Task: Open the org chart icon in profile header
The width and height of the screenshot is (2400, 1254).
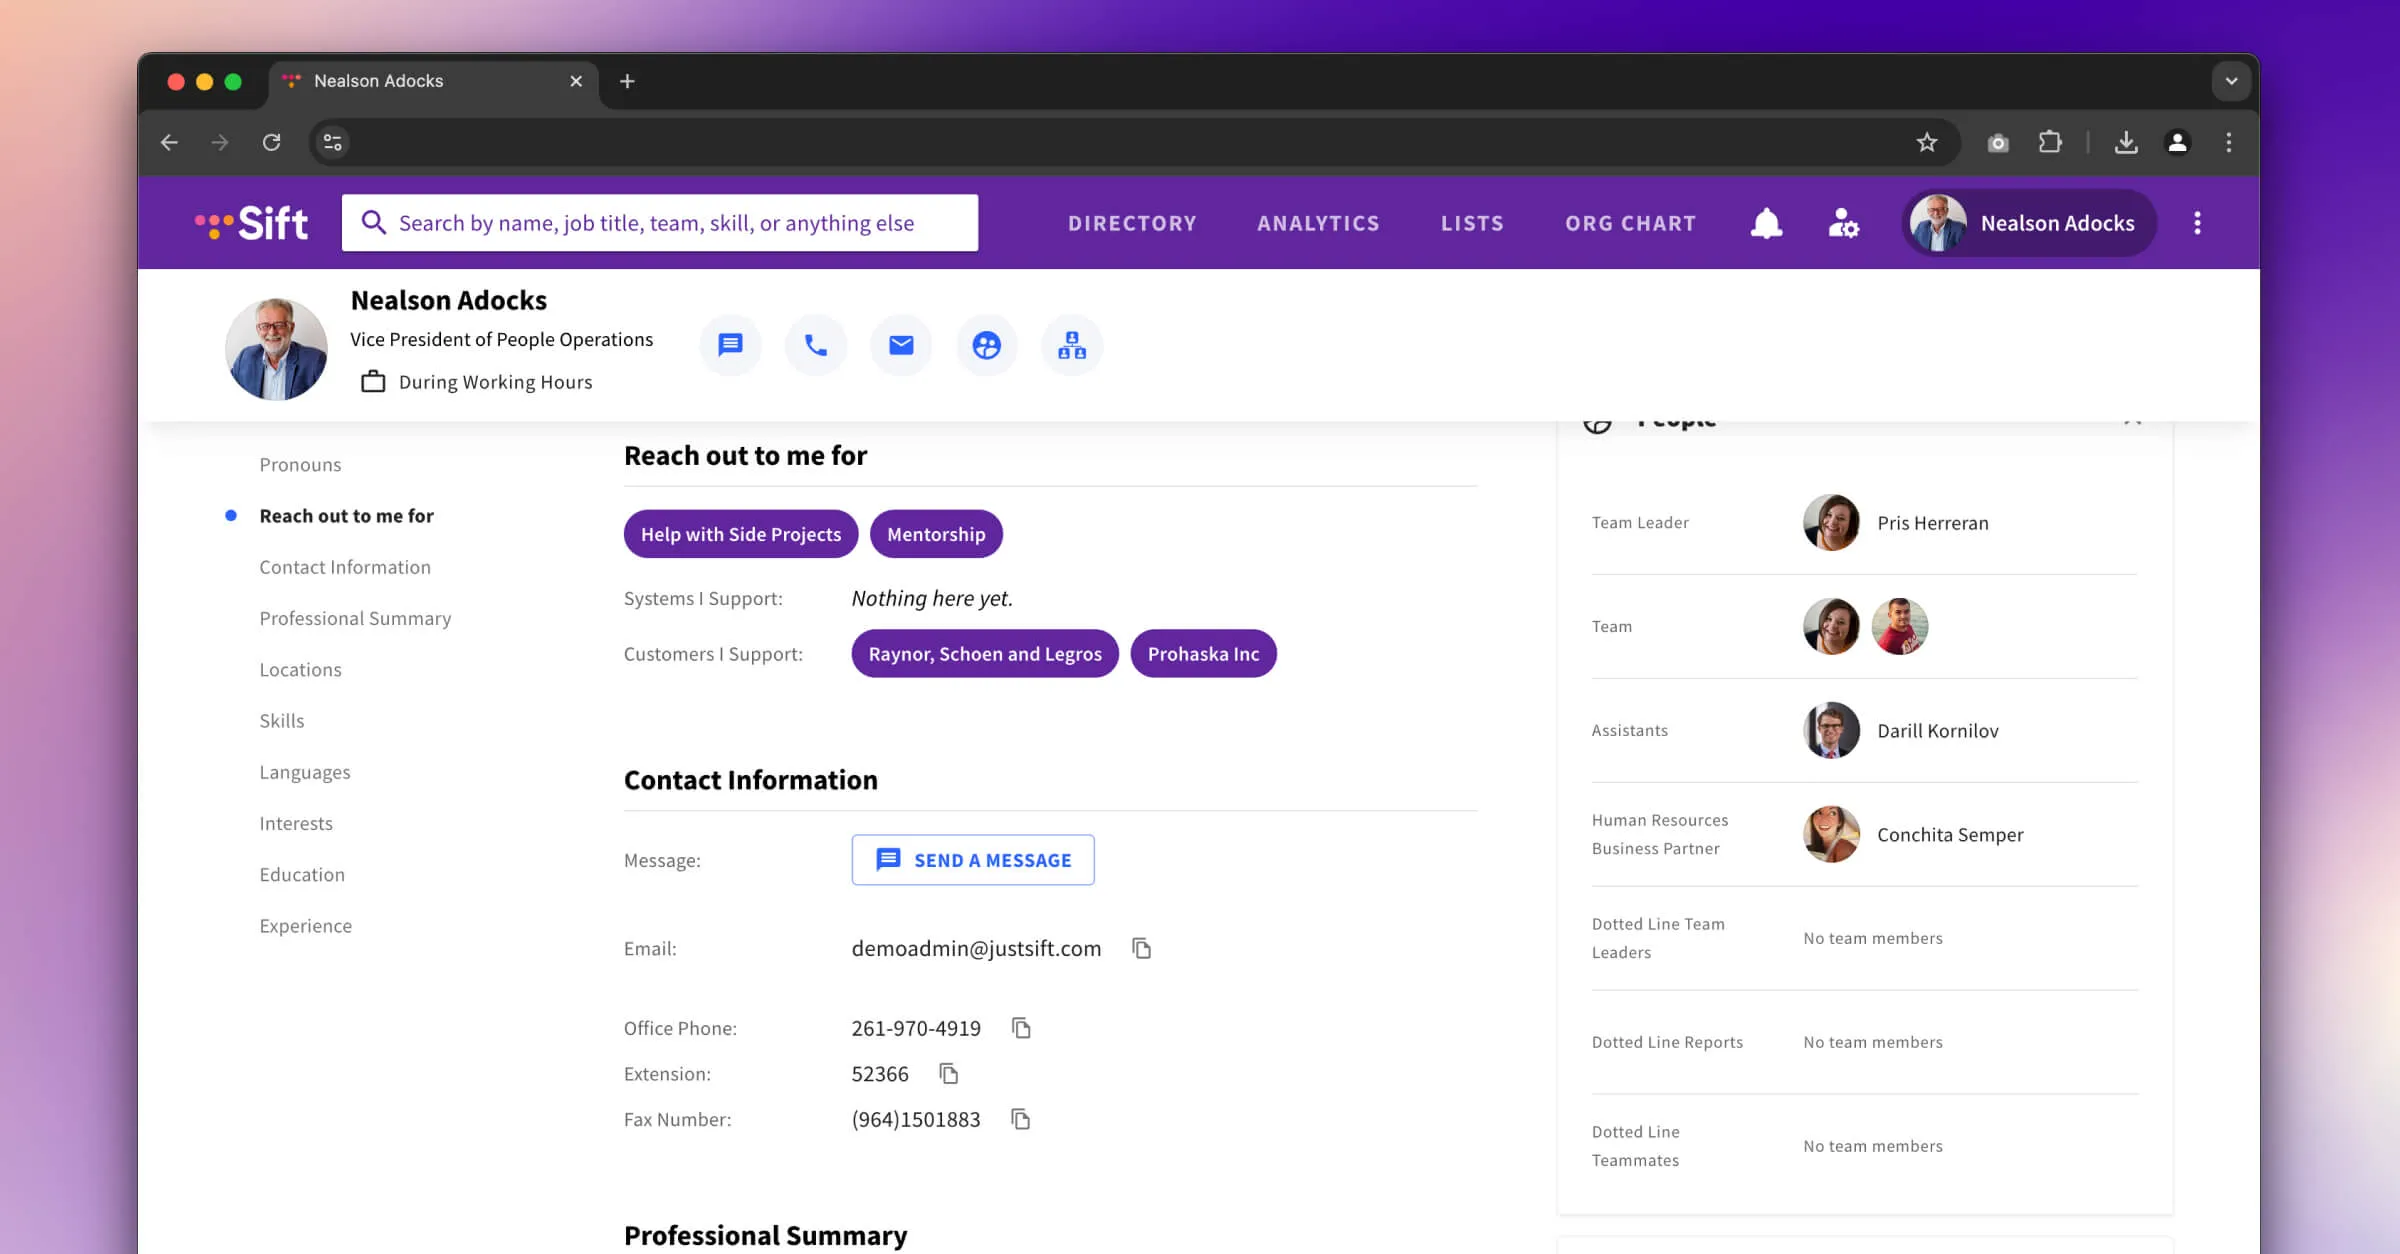Action: (x=1072, y=345)
